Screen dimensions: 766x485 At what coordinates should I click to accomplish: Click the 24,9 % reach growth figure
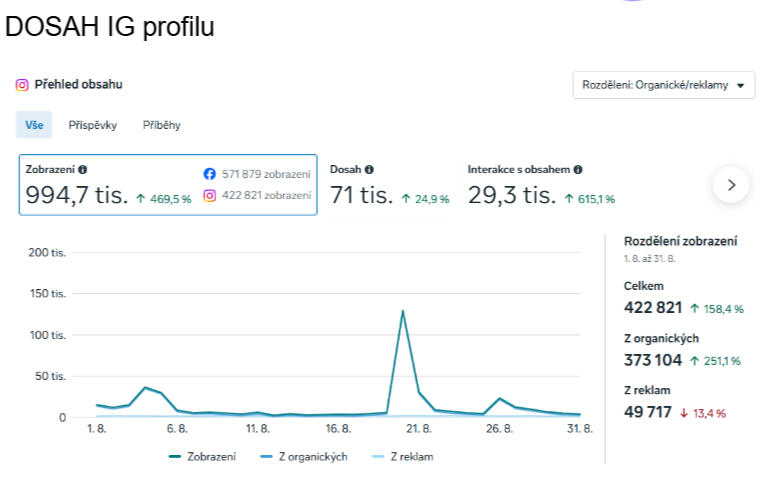432,199
